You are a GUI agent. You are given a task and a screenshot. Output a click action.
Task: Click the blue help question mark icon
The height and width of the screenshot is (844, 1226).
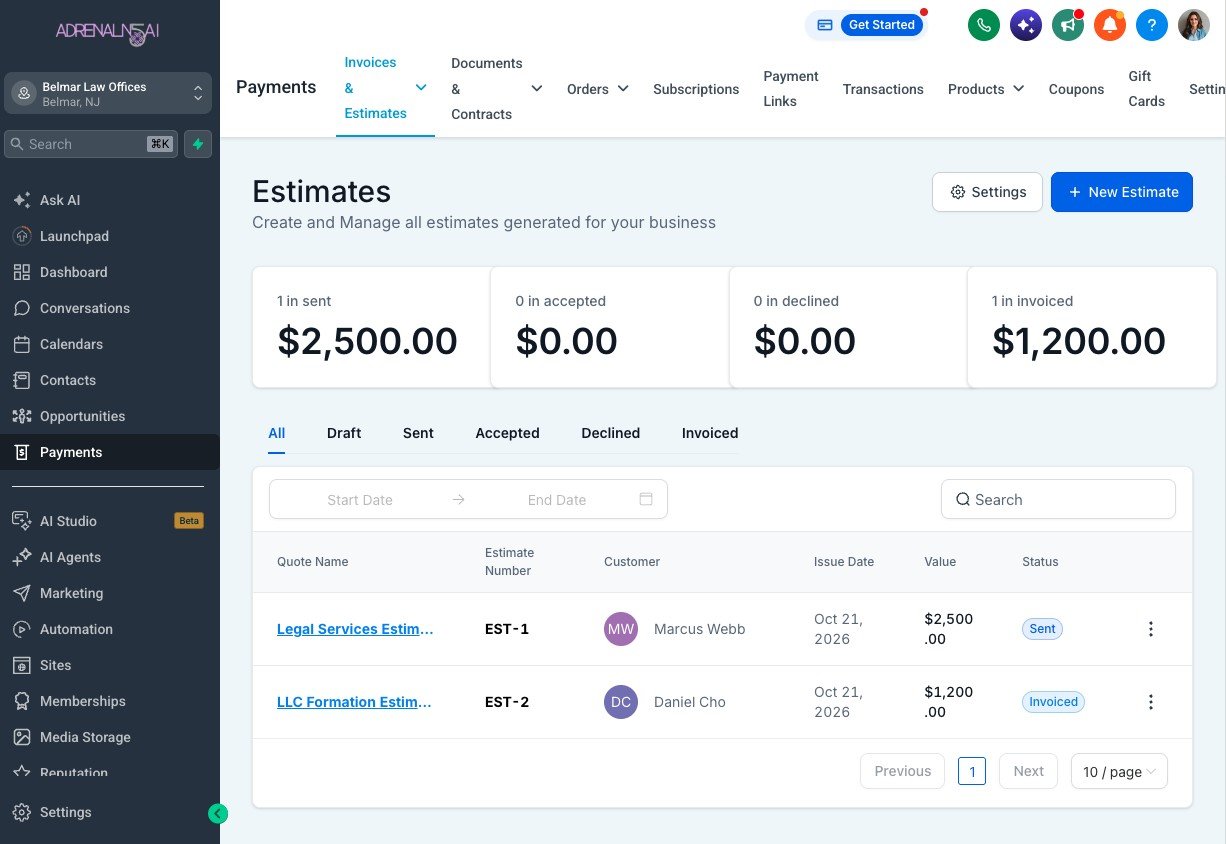click(1152, 25)
